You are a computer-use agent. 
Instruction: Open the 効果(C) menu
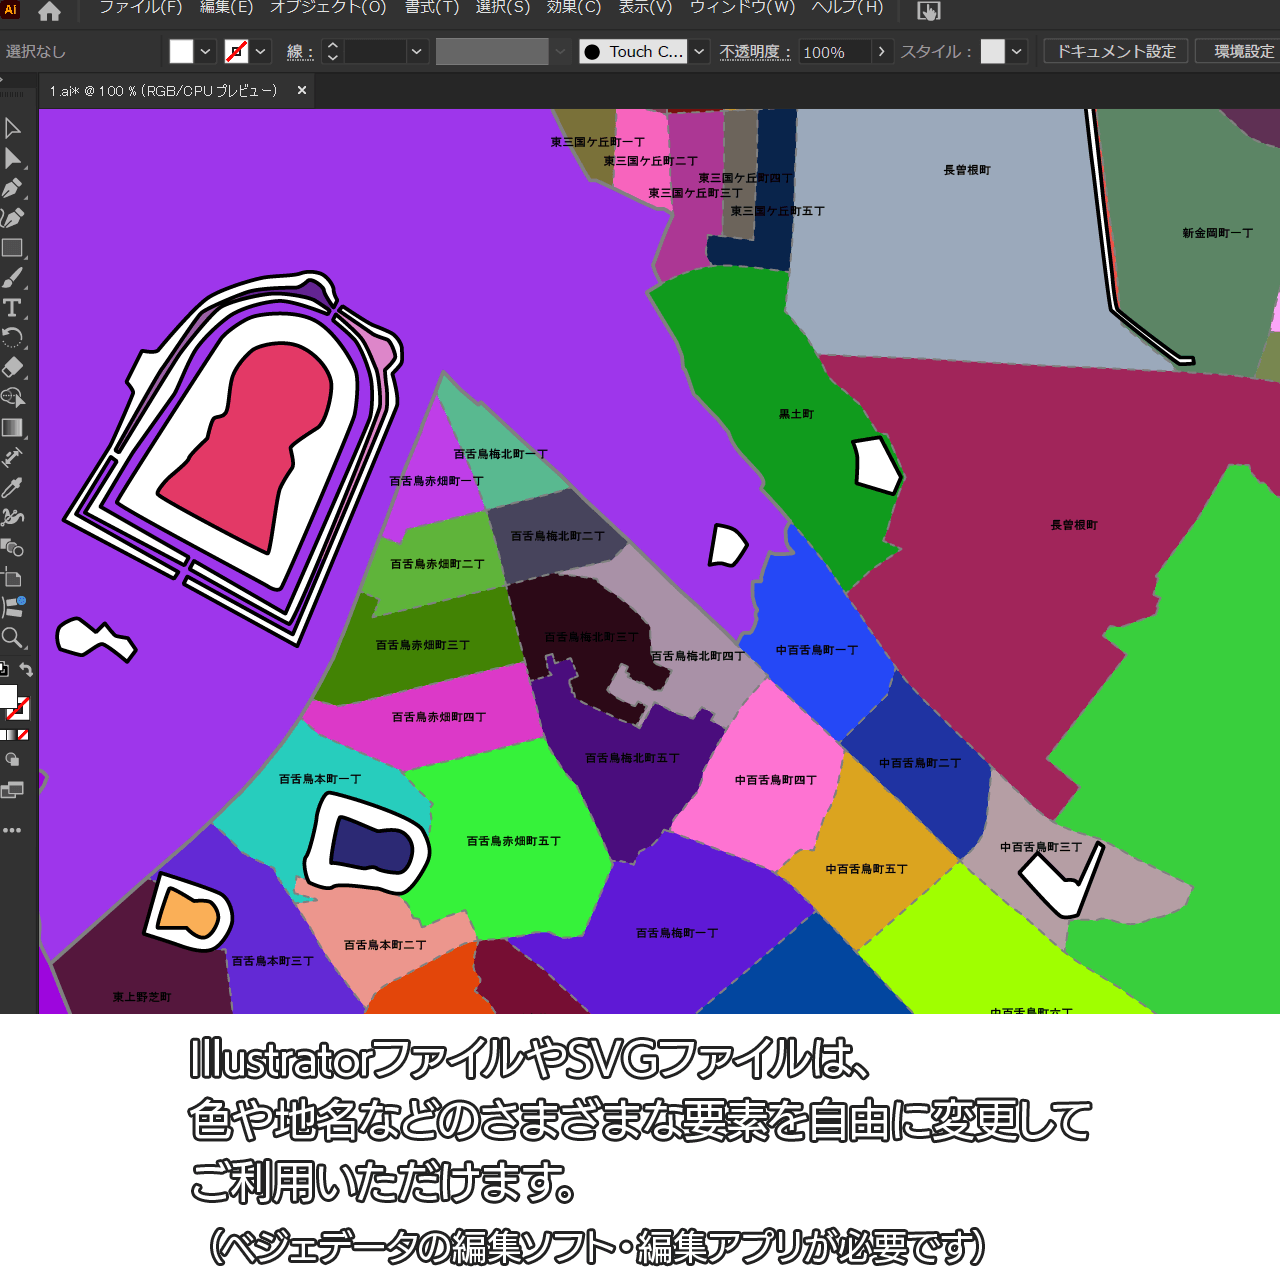573,8
